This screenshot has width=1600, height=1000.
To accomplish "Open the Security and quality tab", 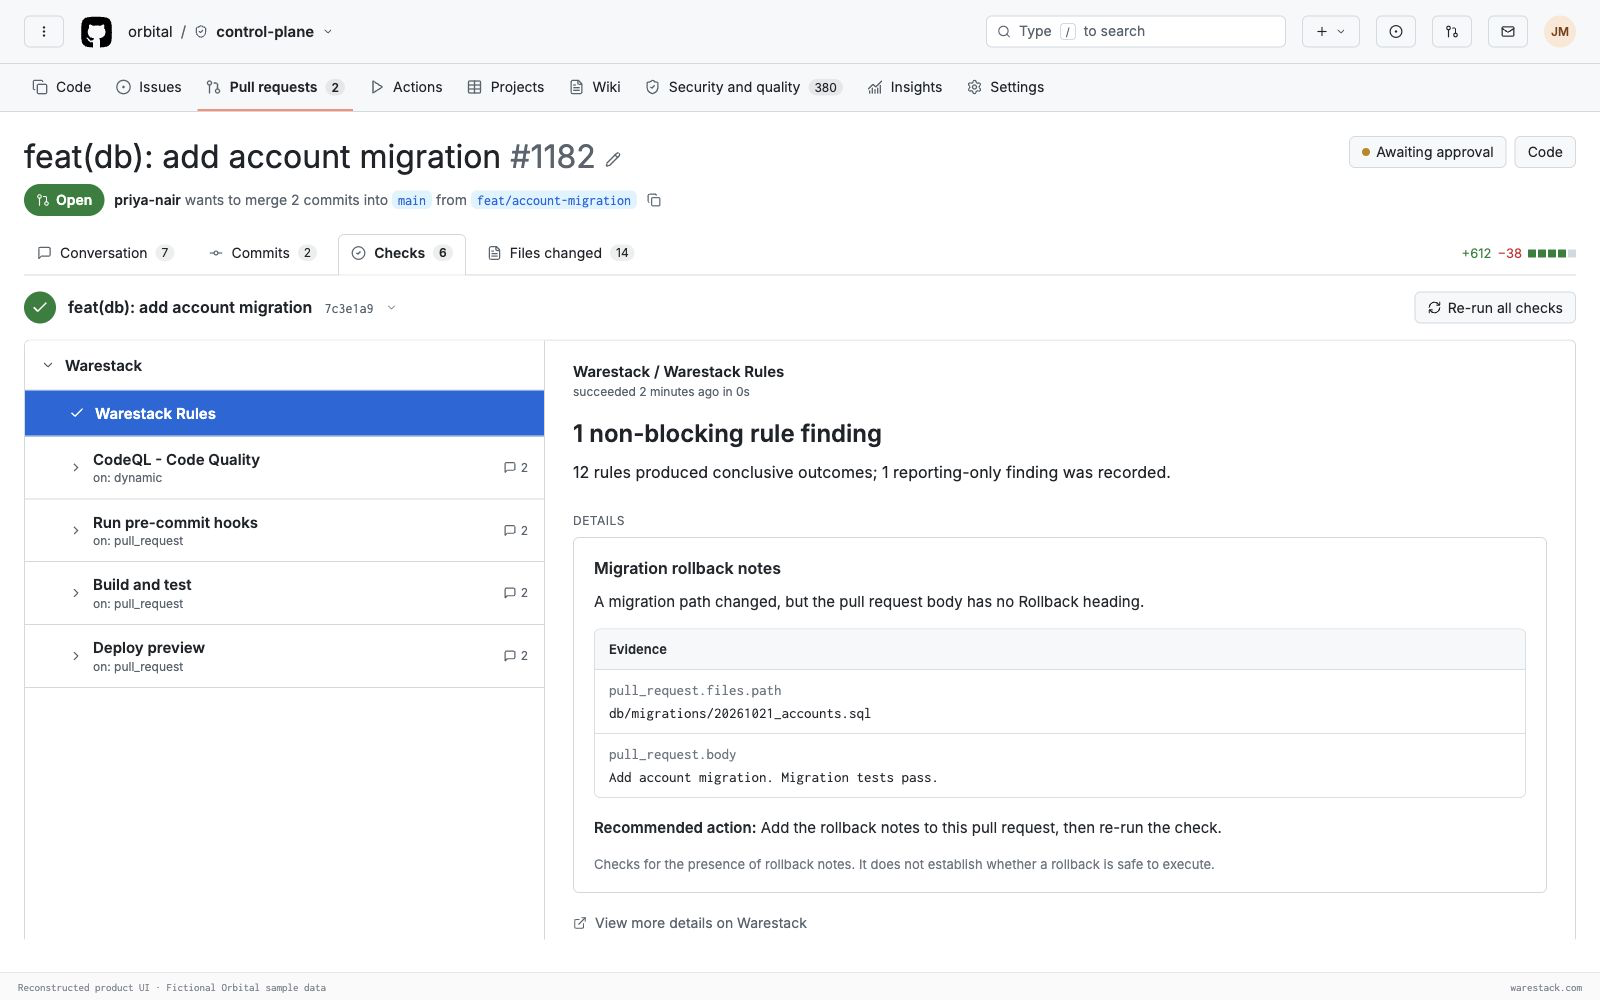I will point(743,87).
